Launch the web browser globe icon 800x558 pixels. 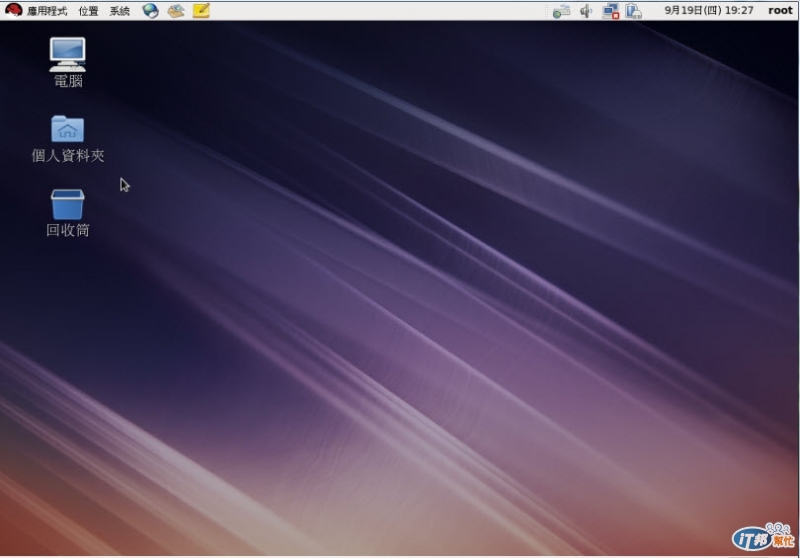click(x=151, y=11)
